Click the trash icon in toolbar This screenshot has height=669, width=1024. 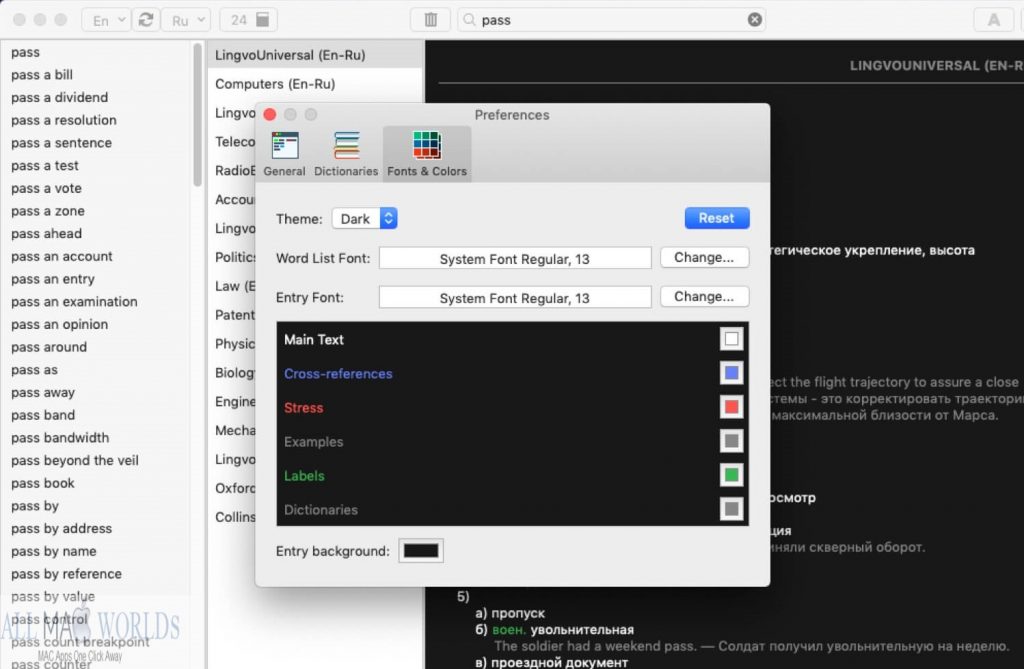pyautogui.click(x=430, y=20)
